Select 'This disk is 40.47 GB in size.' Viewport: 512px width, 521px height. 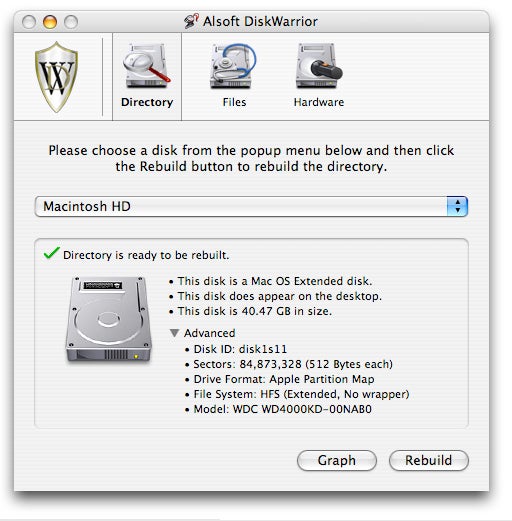[x=255, y=311]
